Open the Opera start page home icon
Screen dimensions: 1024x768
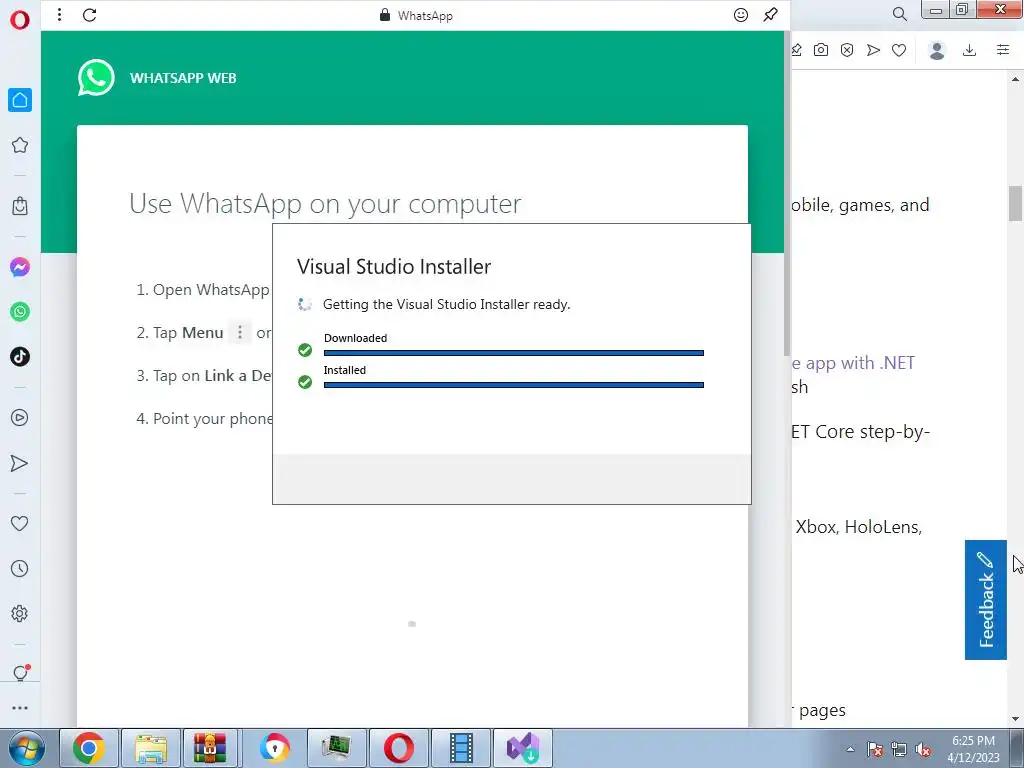click(x=20, y=100)
